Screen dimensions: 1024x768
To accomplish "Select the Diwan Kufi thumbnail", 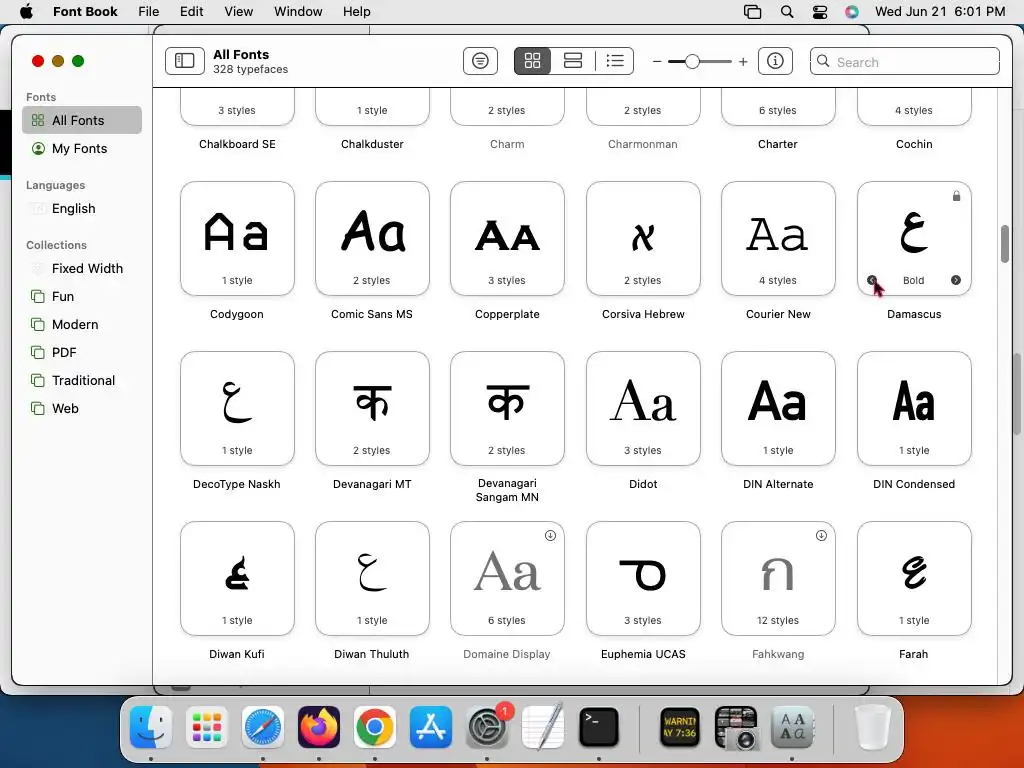I will click(237, 578).
